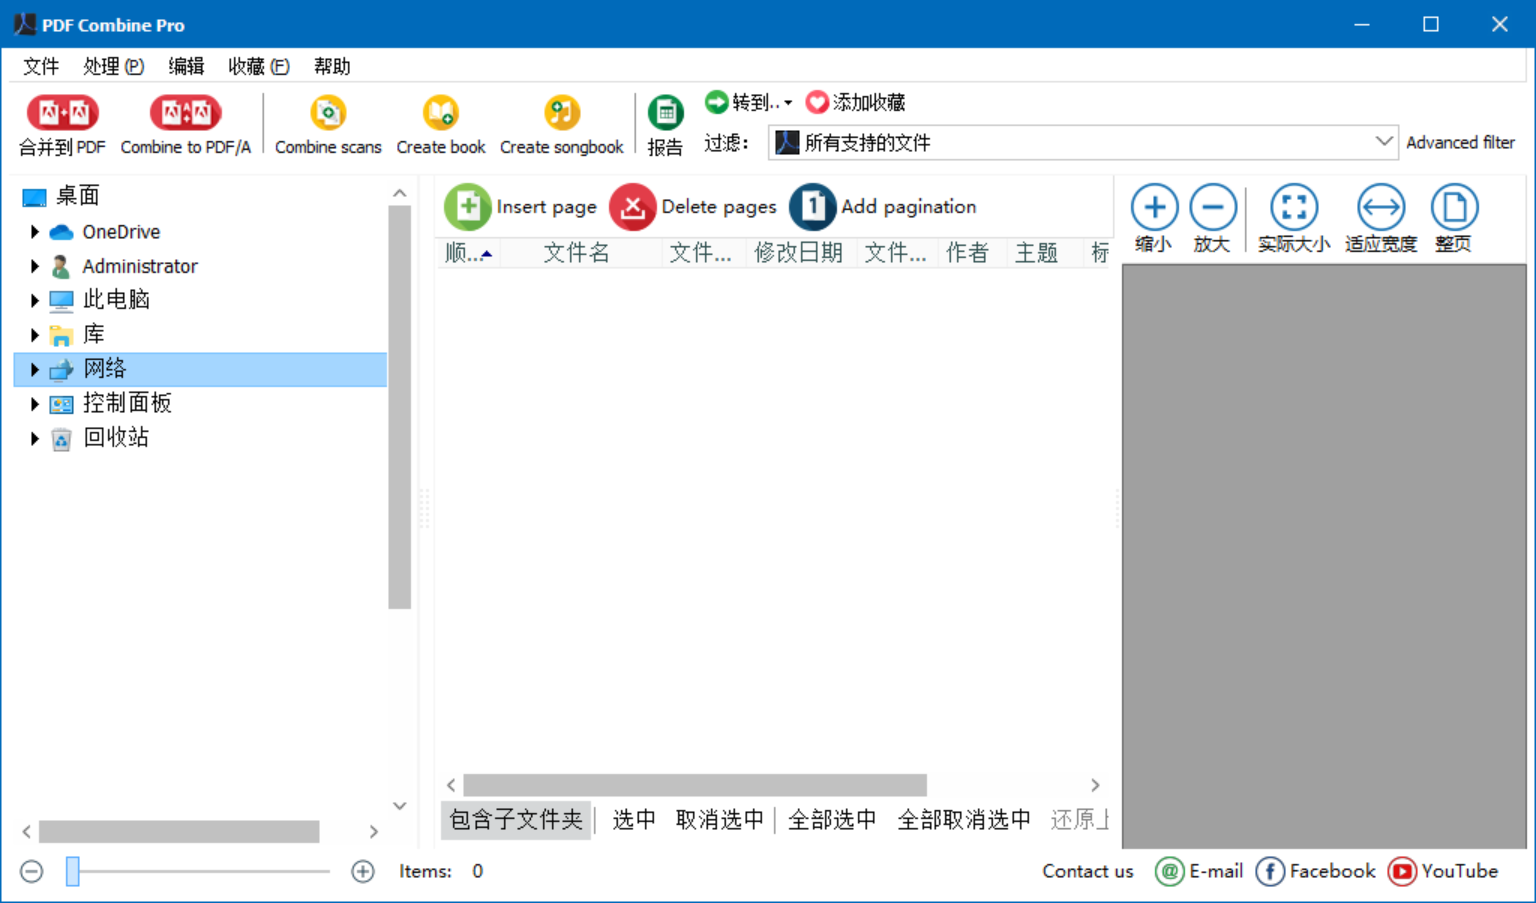Viewport: 1536px width, 903px height.
Task: Click the 选中 button
Action: point(634,820)
